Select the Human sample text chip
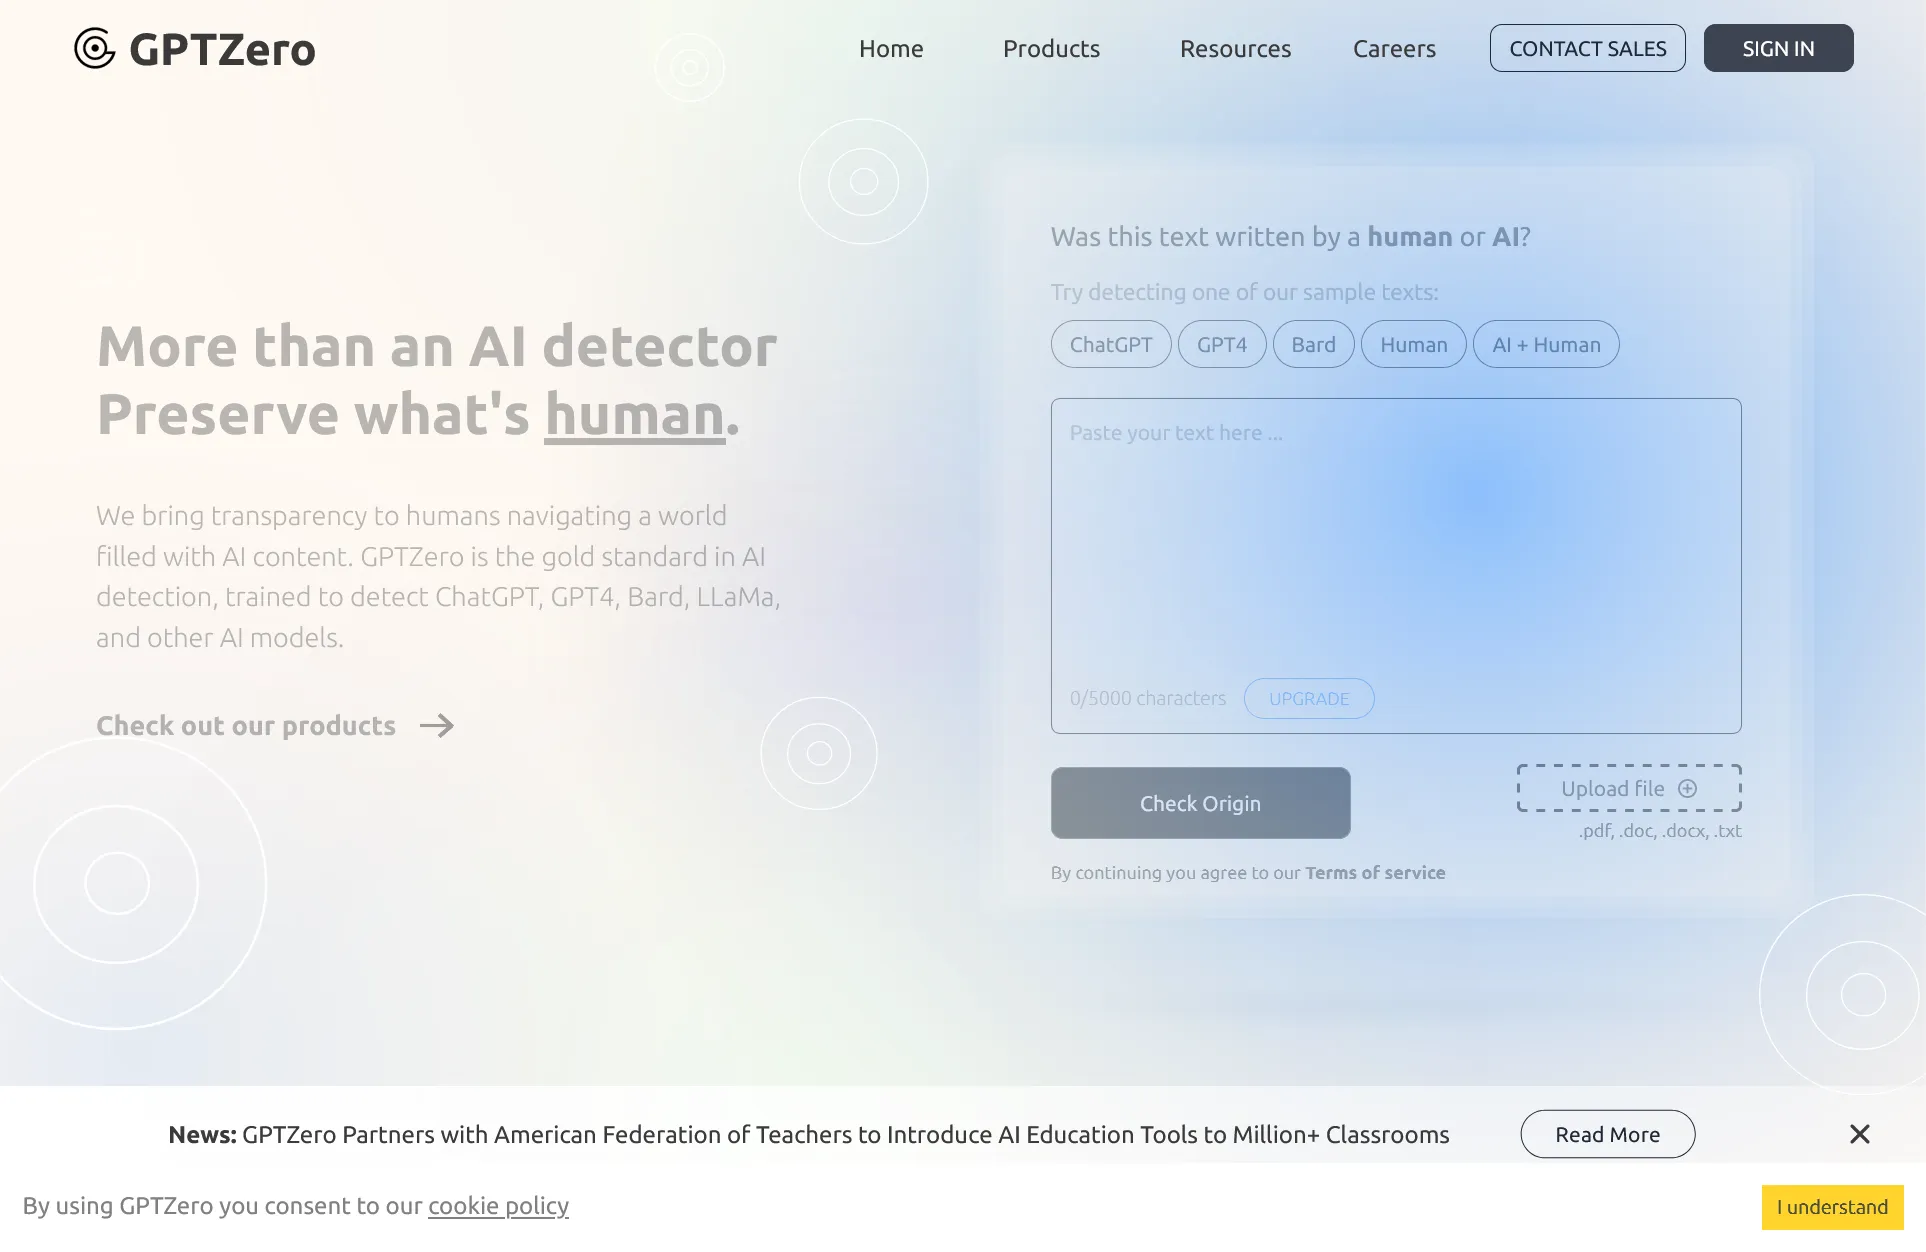The height and width of the screenshot is (1252, 1926). pos(1413,344)
